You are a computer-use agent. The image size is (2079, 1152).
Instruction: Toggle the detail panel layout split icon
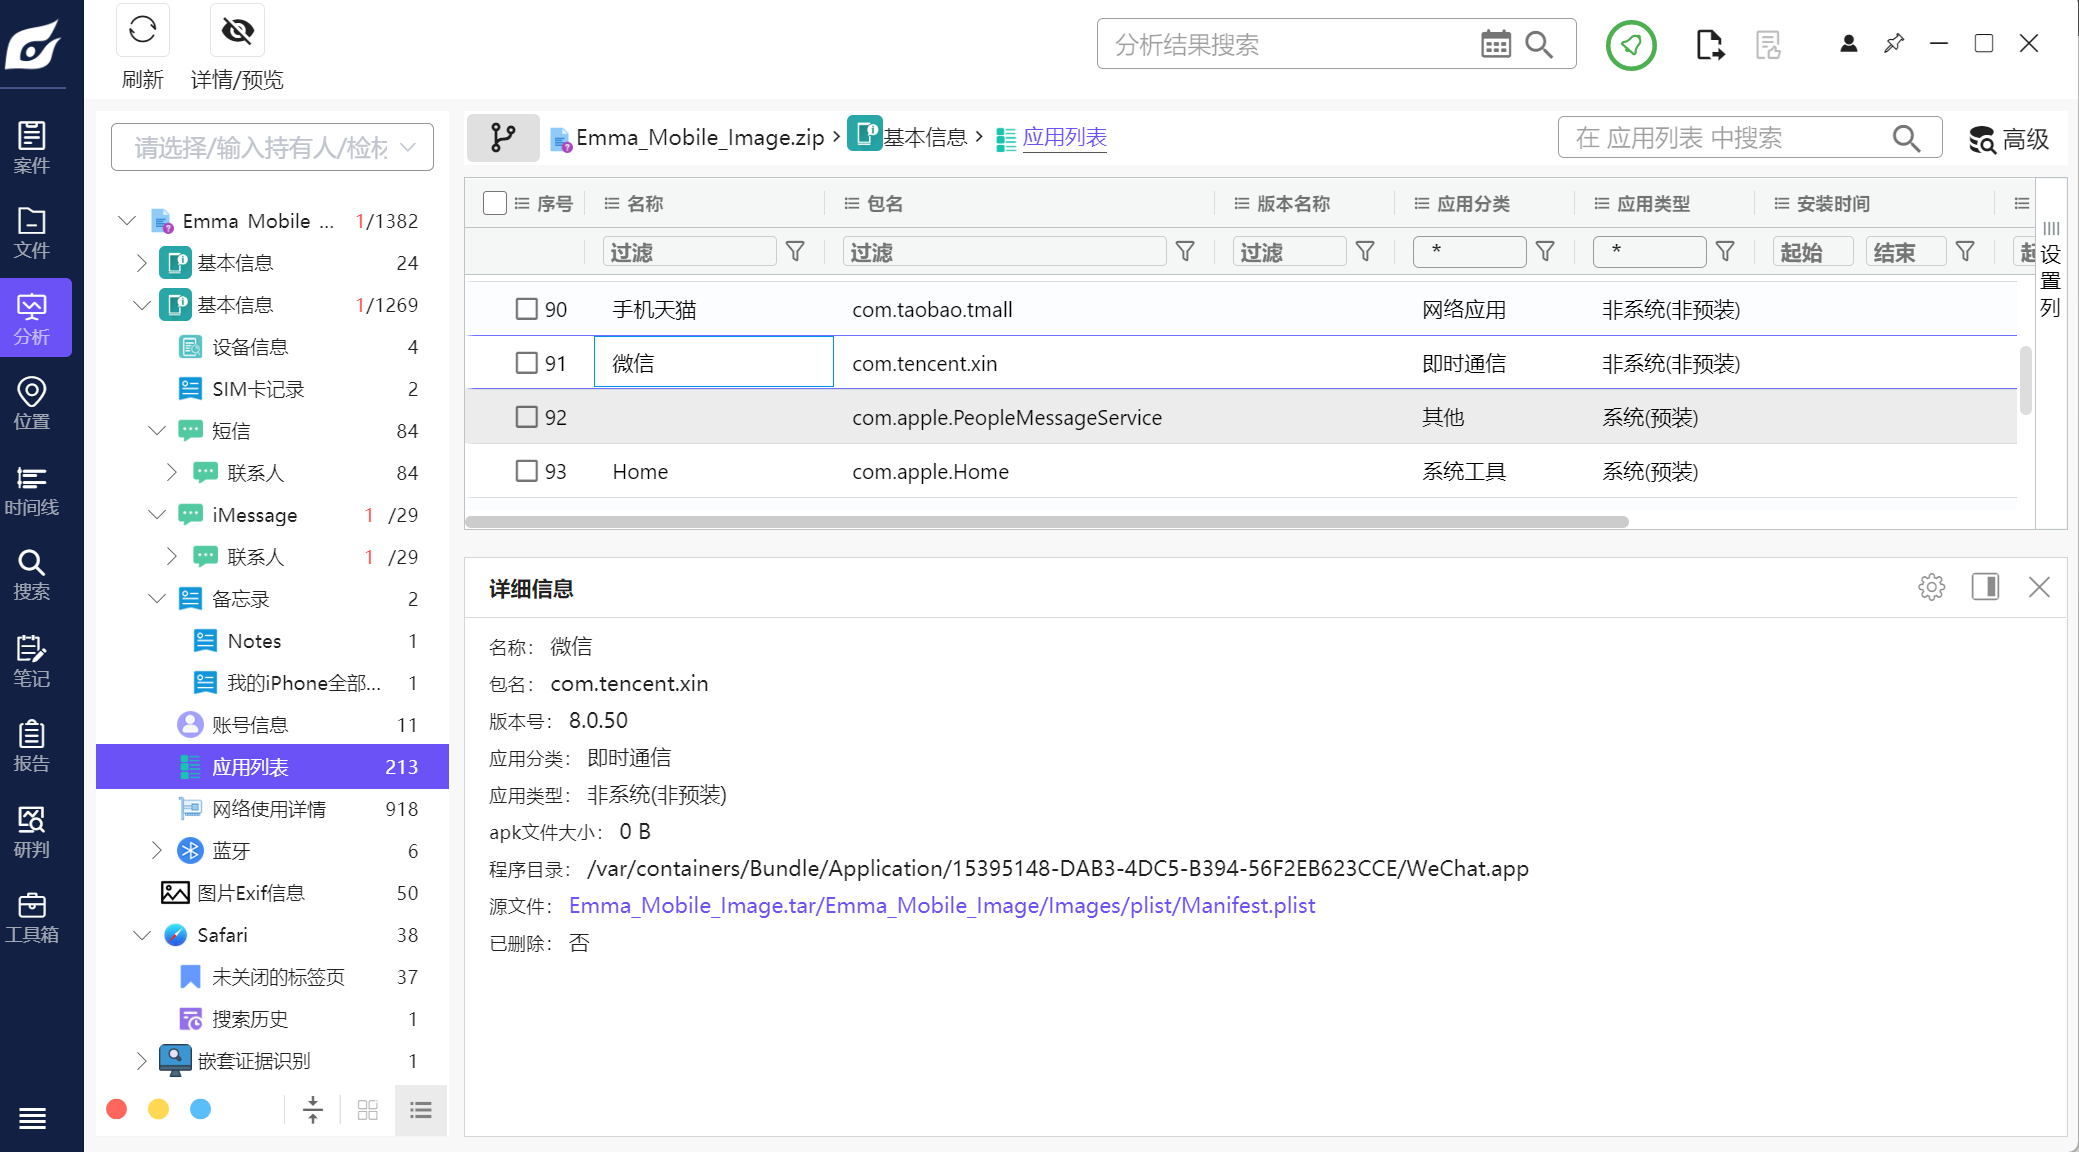(x=1985, y=587)
